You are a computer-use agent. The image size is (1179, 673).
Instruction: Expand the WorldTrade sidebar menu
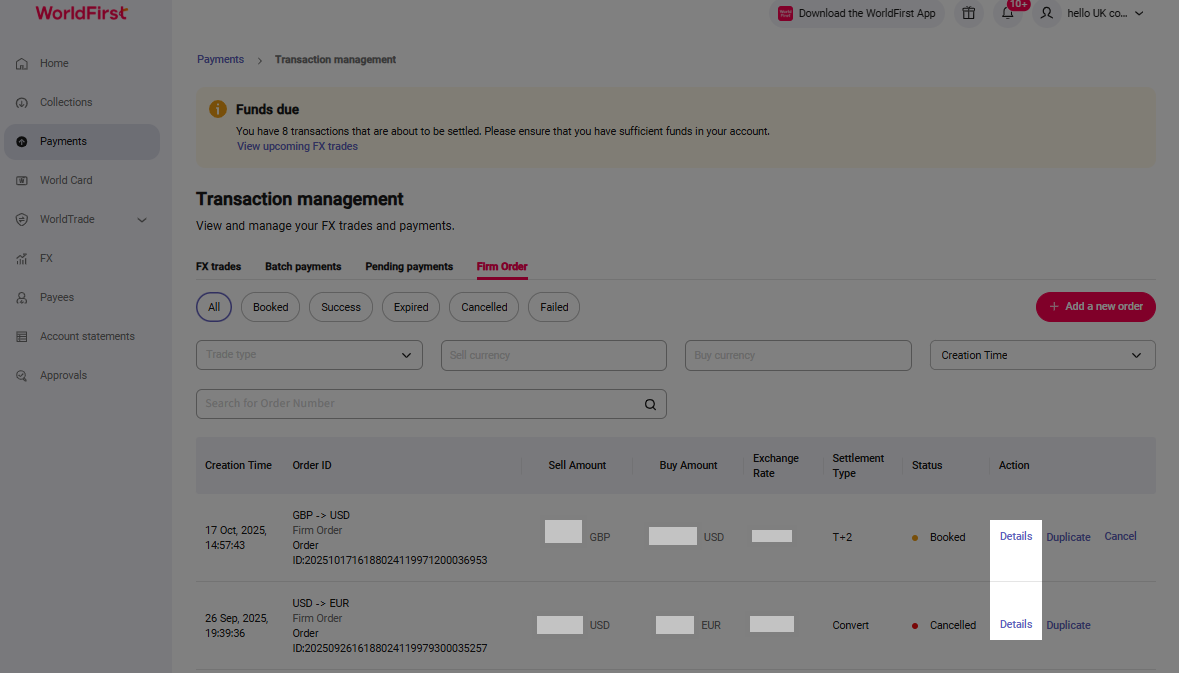(x=141, y=220)
